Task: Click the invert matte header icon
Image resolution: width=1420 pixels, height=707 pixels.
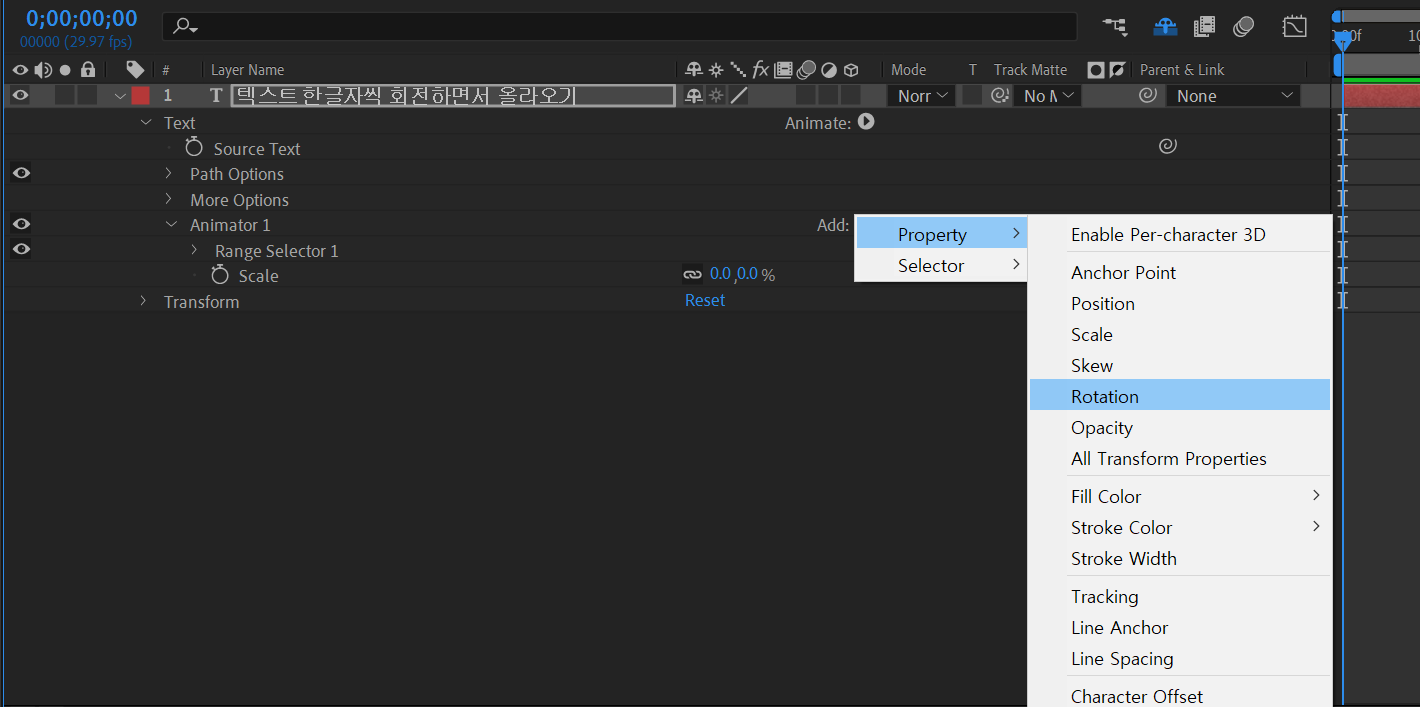Action: coord(1118,70)
